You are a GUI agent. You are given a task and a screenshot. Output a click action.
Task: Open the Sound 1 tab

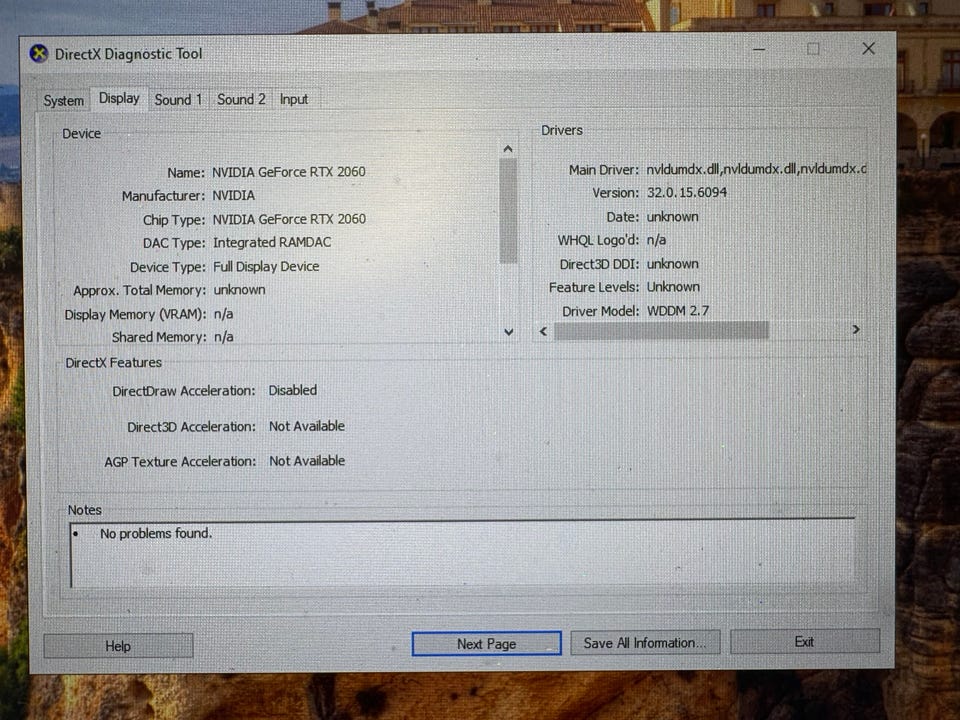coord(178,99)
